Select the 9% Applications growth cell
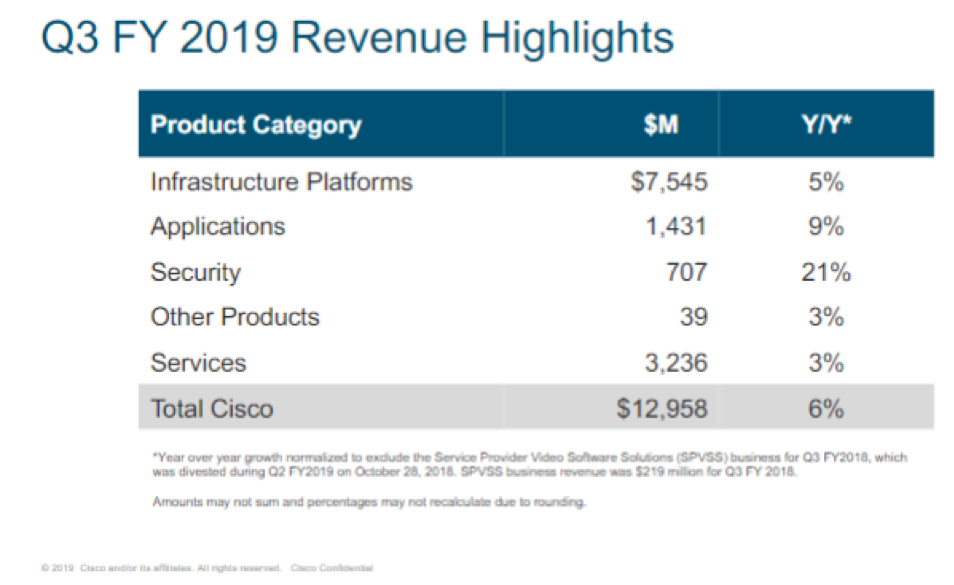 tap(827, 227)
